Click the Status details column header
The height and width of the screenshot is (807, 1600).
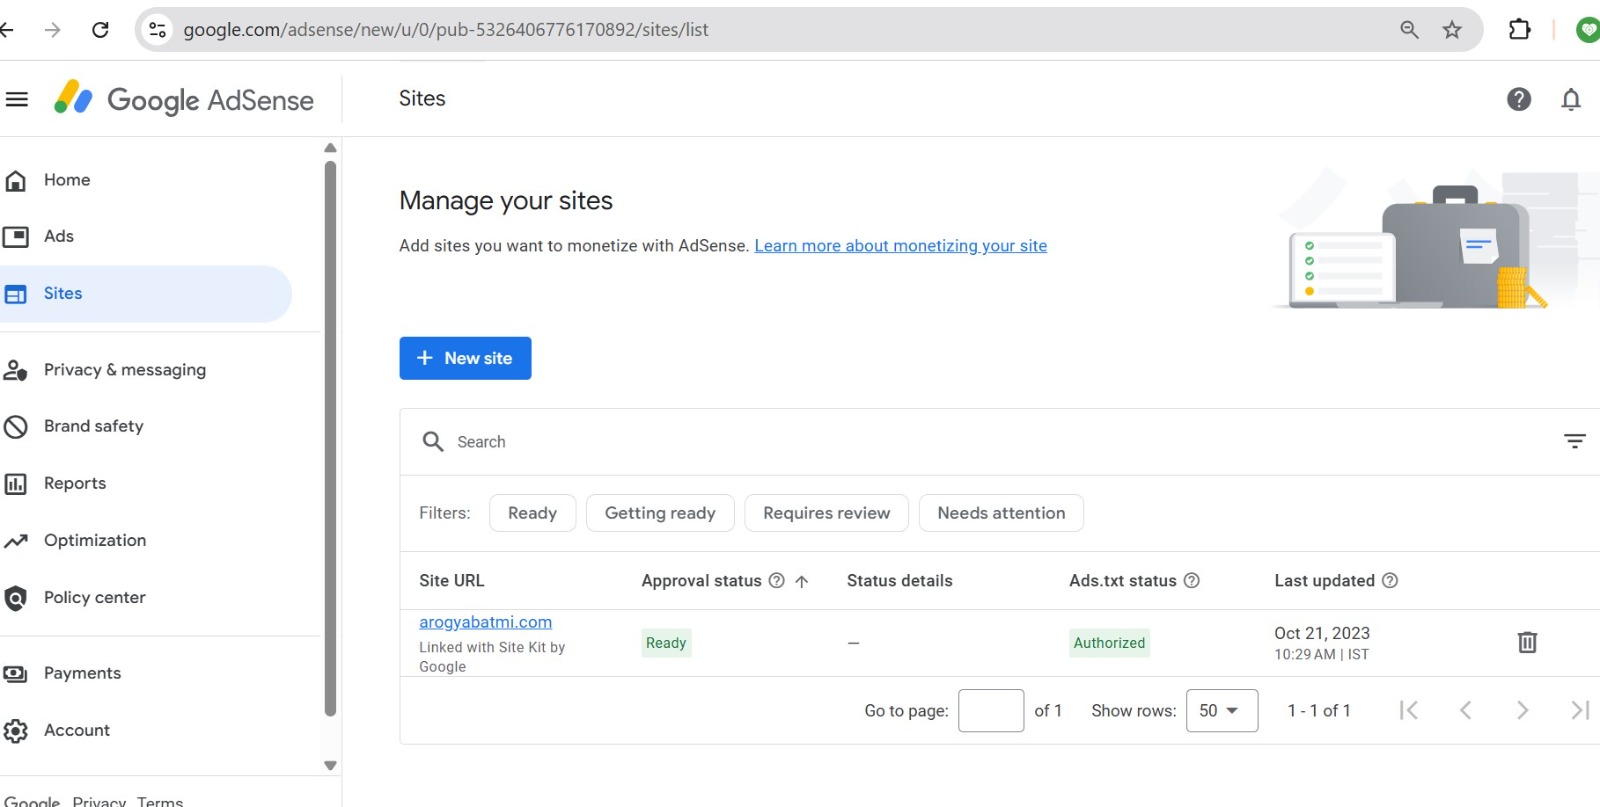point(899,581)
